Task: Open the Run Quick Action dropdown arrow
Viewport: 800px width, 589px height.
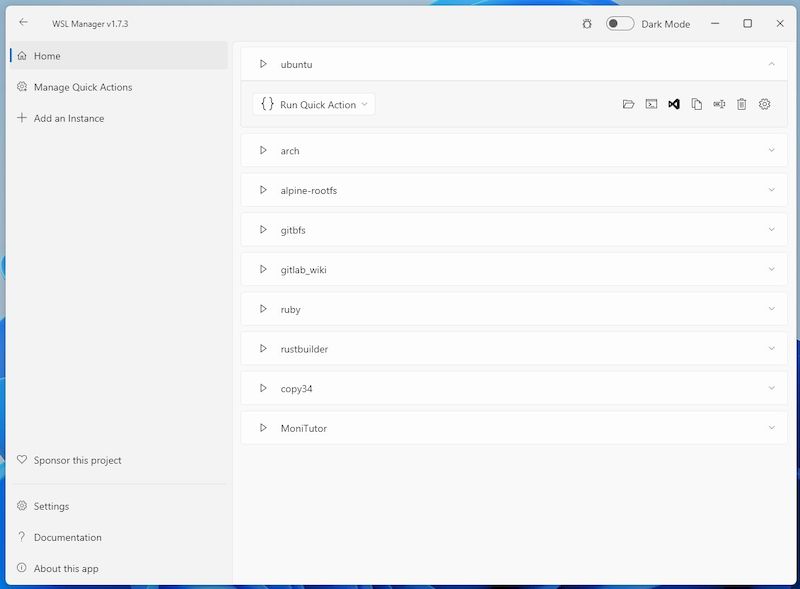Action: (x=365, y=103)
